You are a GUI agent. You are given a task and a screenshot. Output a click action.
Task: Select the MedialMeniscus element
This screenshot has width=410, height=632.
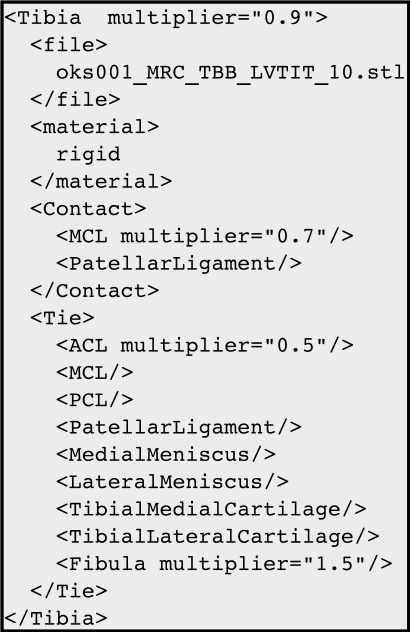166,455
